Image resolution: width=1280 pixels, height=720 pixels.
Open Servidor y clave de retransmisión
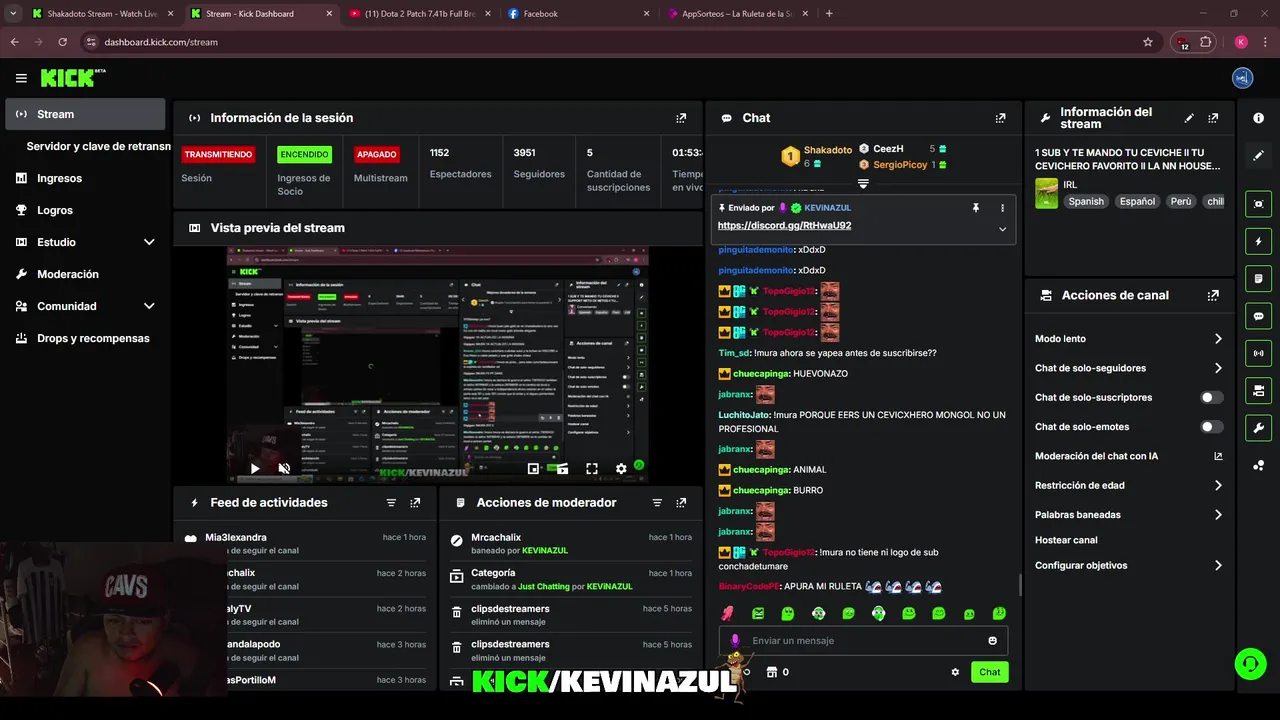(98, 146)
